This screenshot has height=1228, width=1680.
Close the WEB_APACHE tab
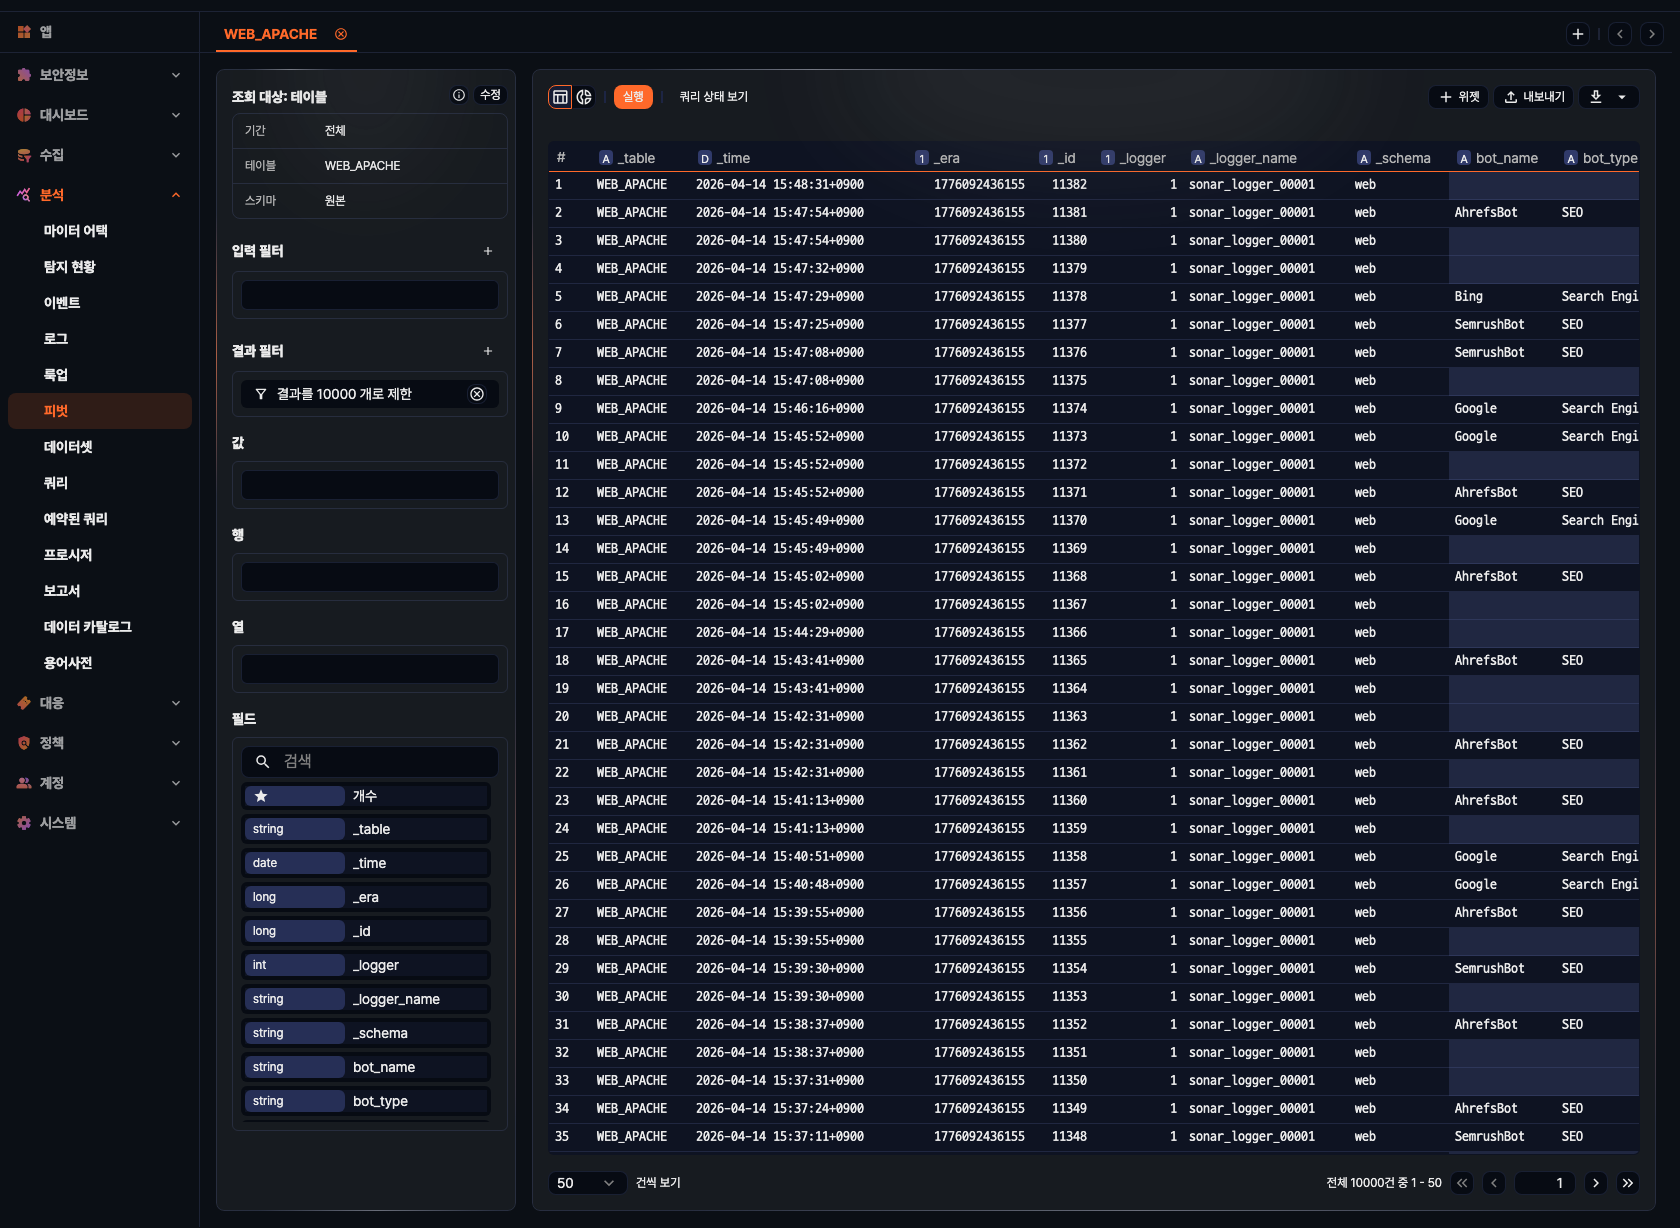[341, 34]
